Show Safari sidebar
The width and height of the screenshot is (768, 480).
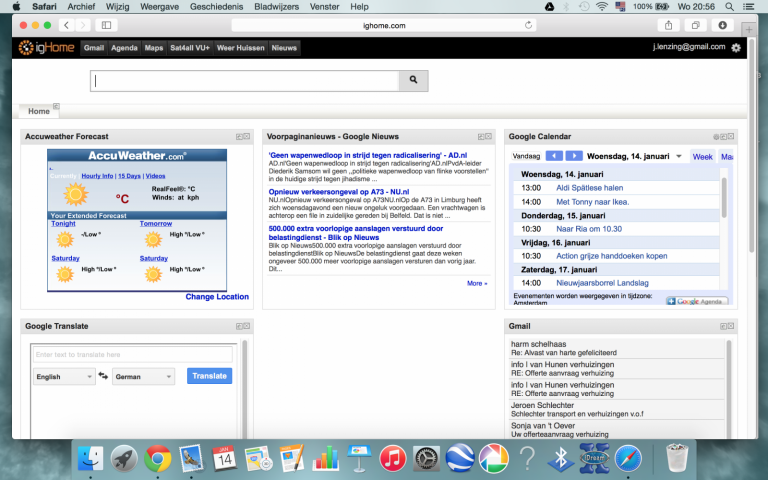pos(107,24)
